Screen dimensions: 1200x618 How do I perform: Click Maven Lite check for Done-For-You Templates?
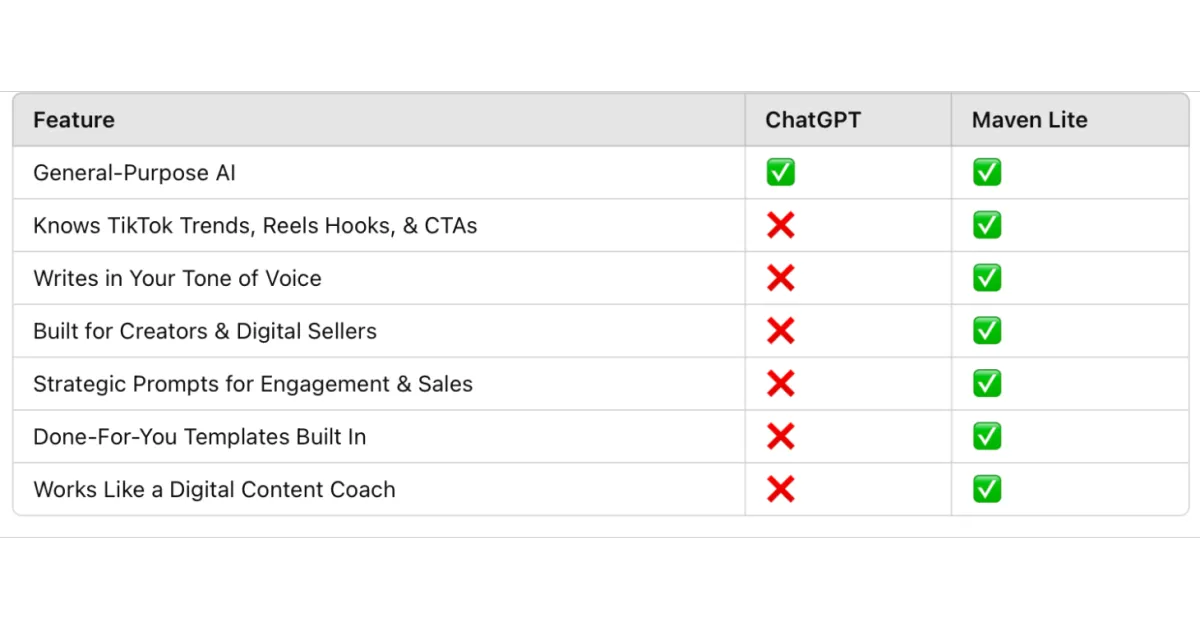(x=987, y=436)
